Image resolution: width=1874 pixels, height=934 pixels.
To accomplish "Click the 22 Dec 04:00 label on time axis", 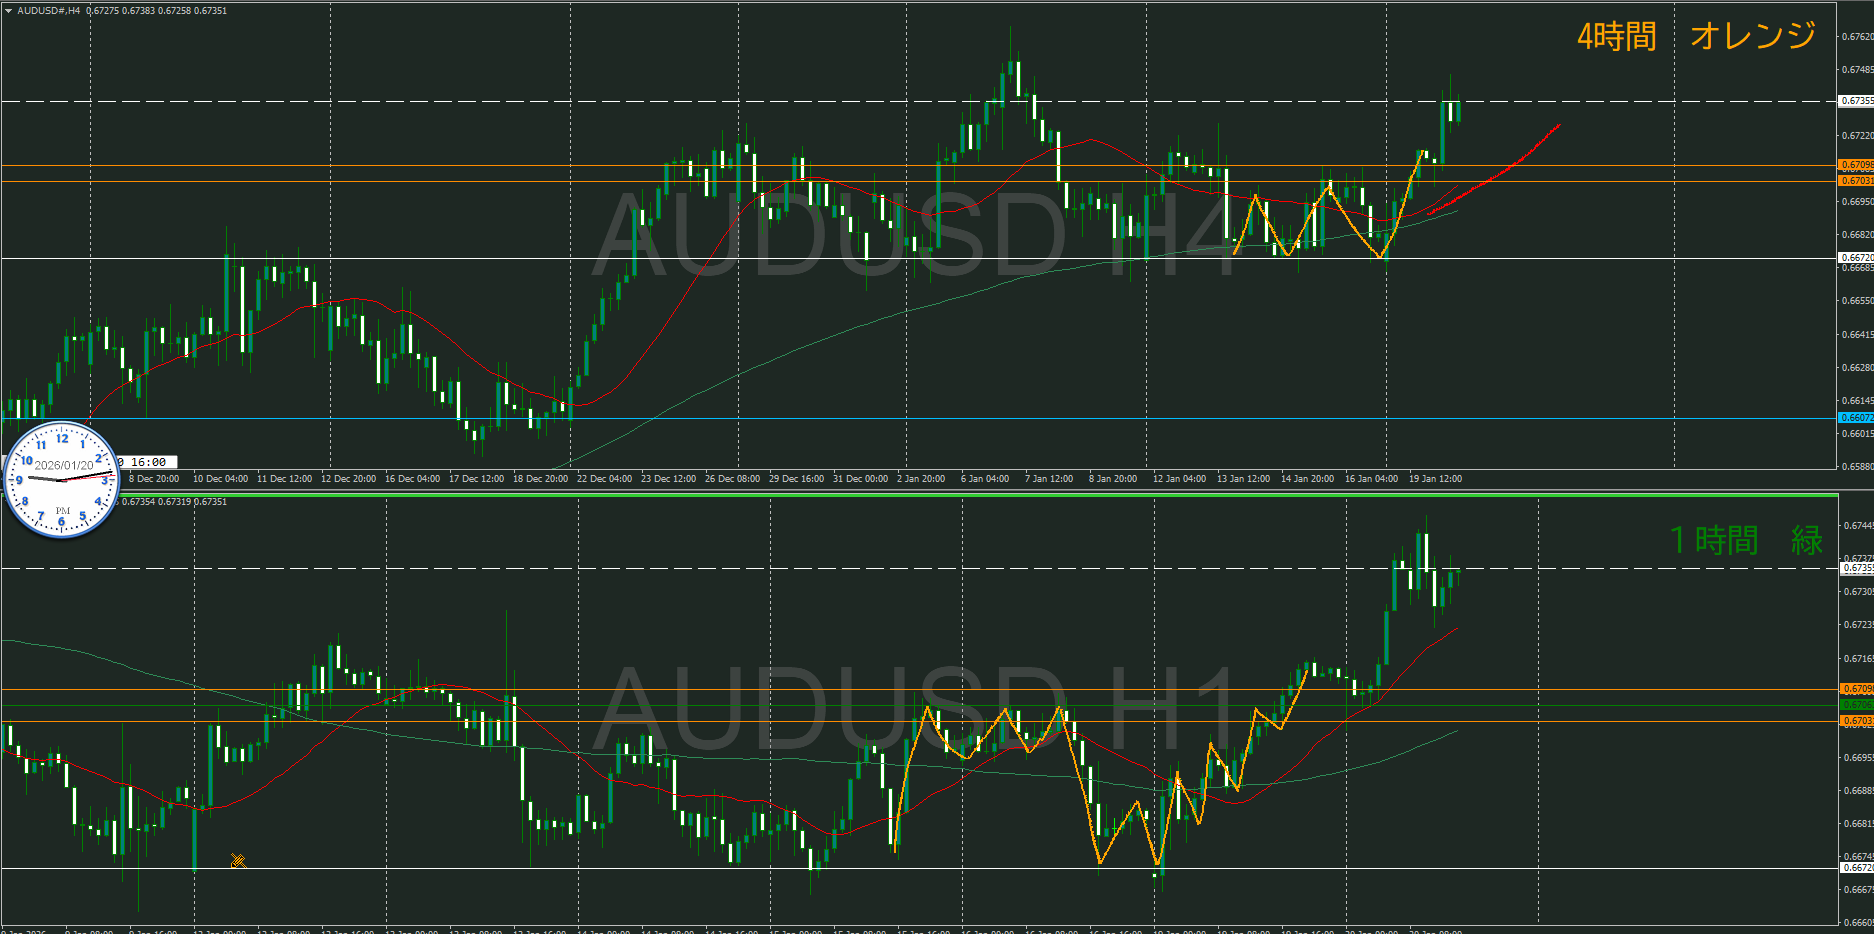I will [x=604, y=479].
